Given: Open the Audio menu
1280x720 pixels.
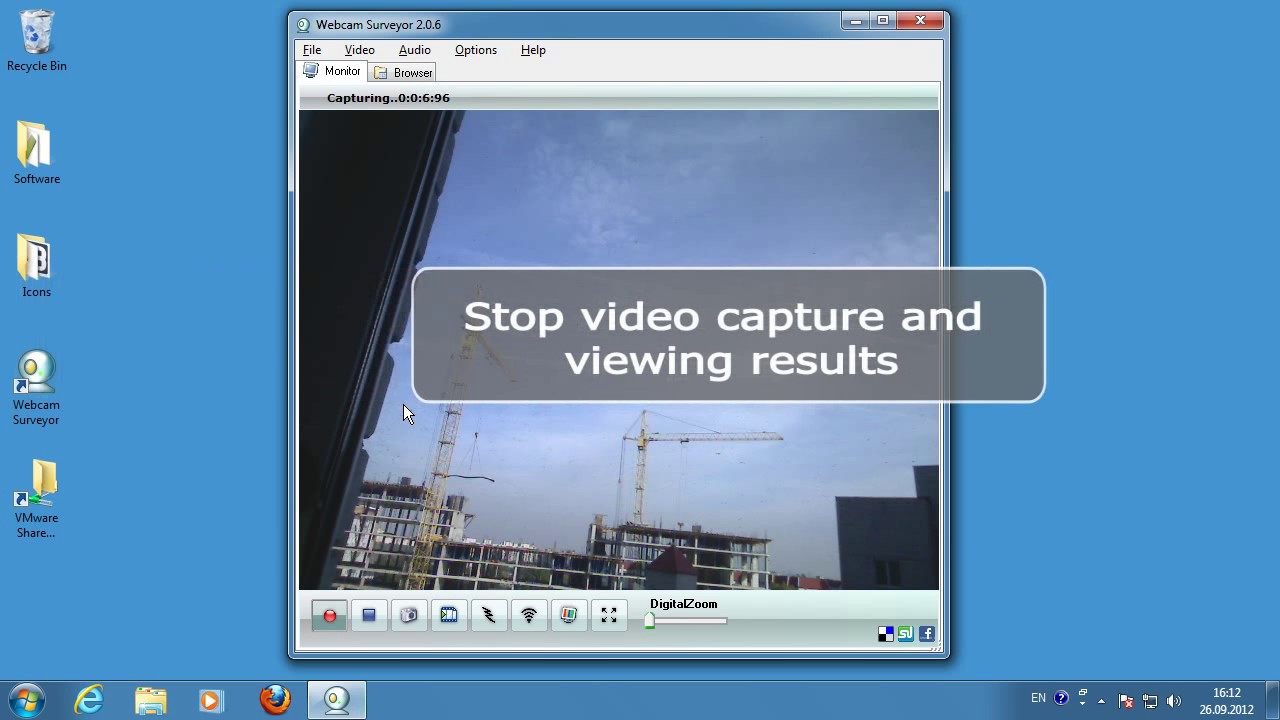Looking at the screenshot, I should [x=415, y=50].
